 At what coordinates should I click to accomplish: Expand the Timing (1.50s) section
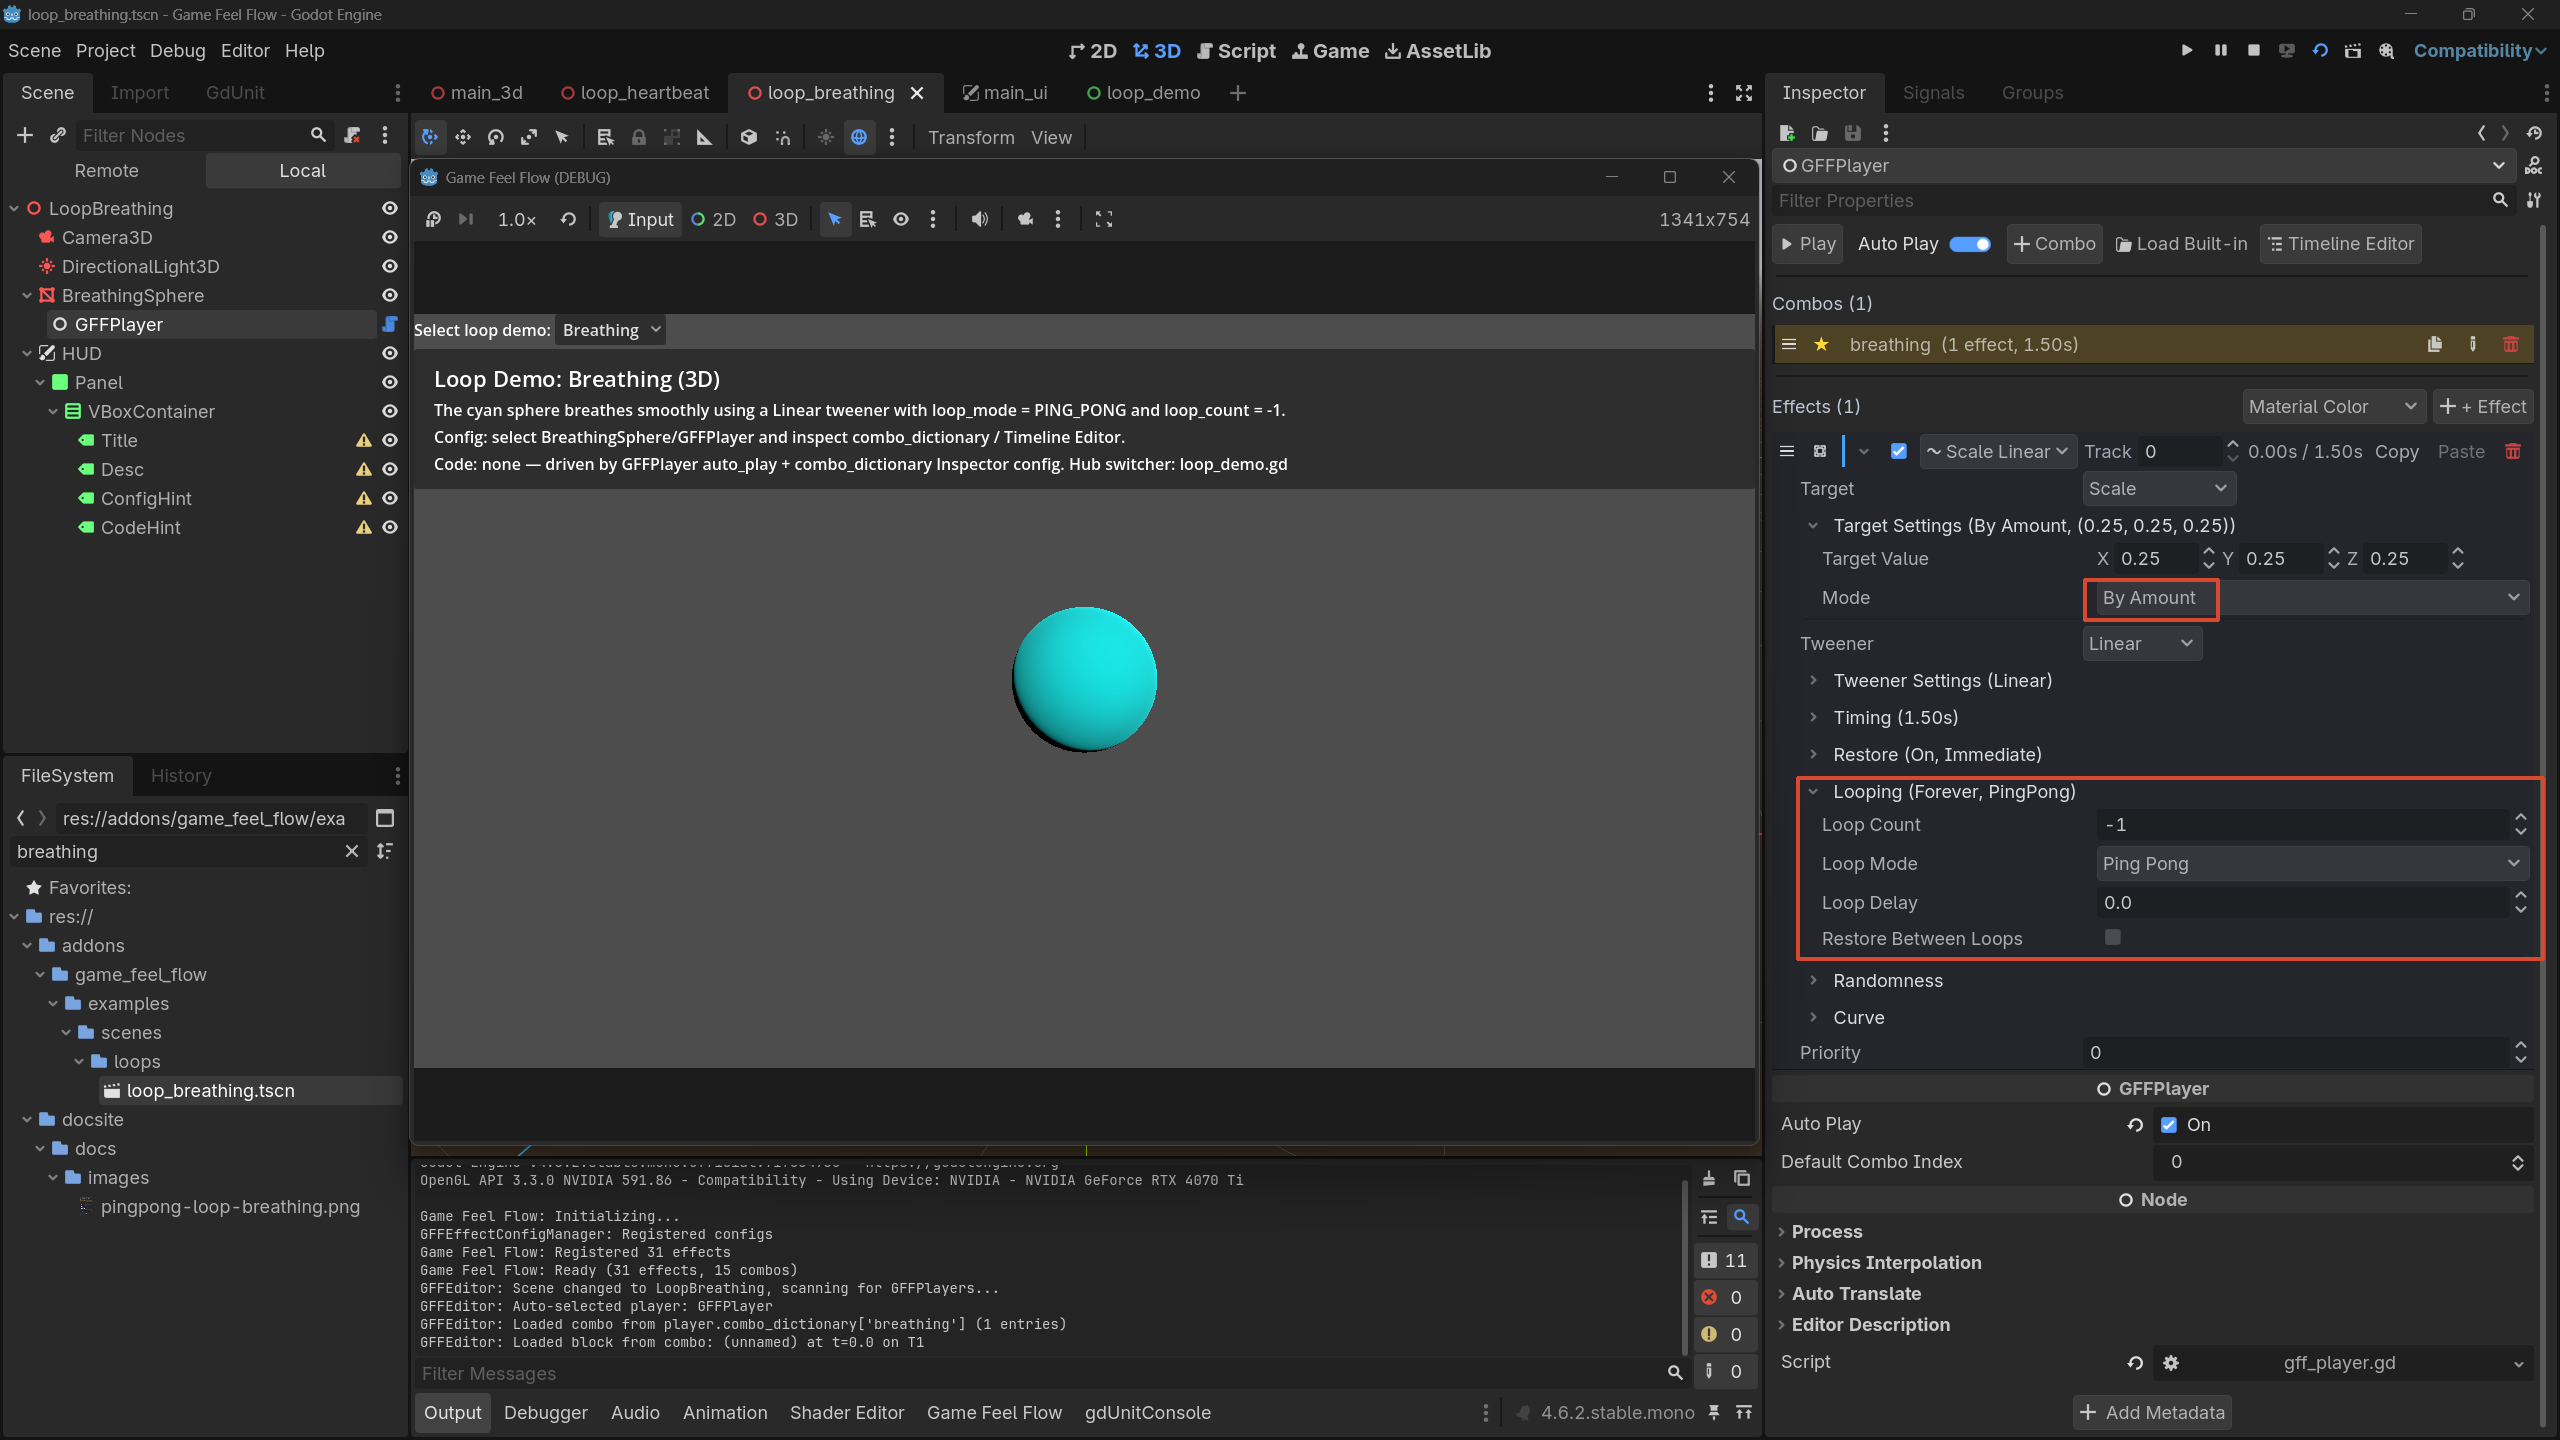pyautogui.click(x=1895, y=717)
